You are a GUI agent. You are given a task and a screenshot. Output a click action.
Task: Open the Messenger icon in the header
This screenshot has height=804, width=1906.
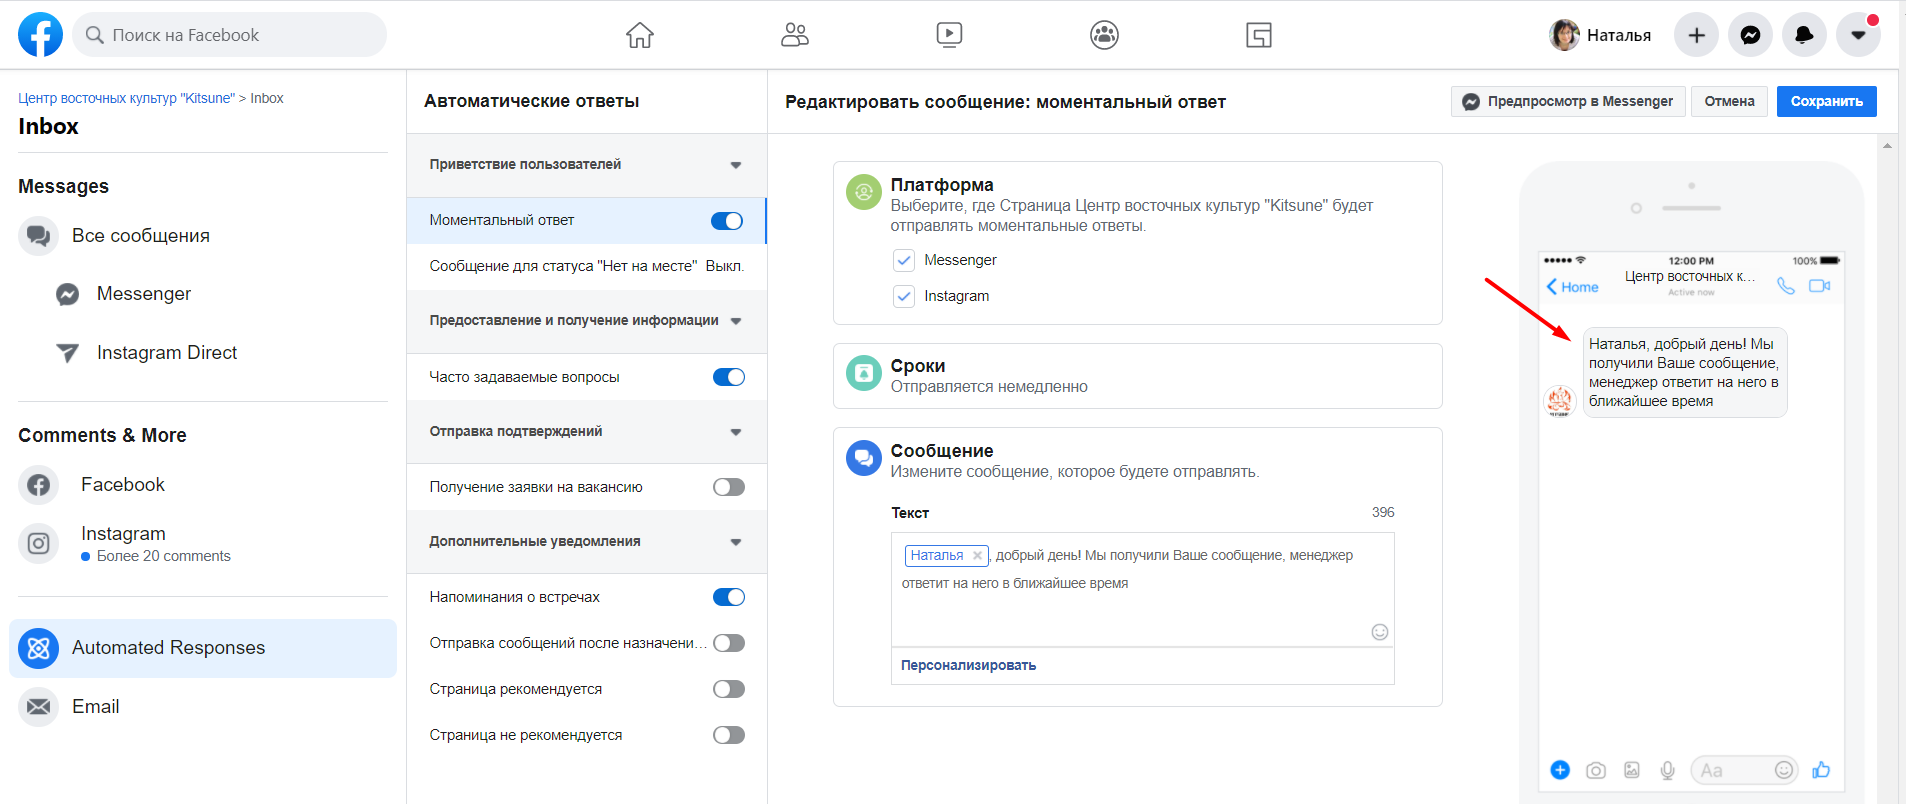[1750, 35]
